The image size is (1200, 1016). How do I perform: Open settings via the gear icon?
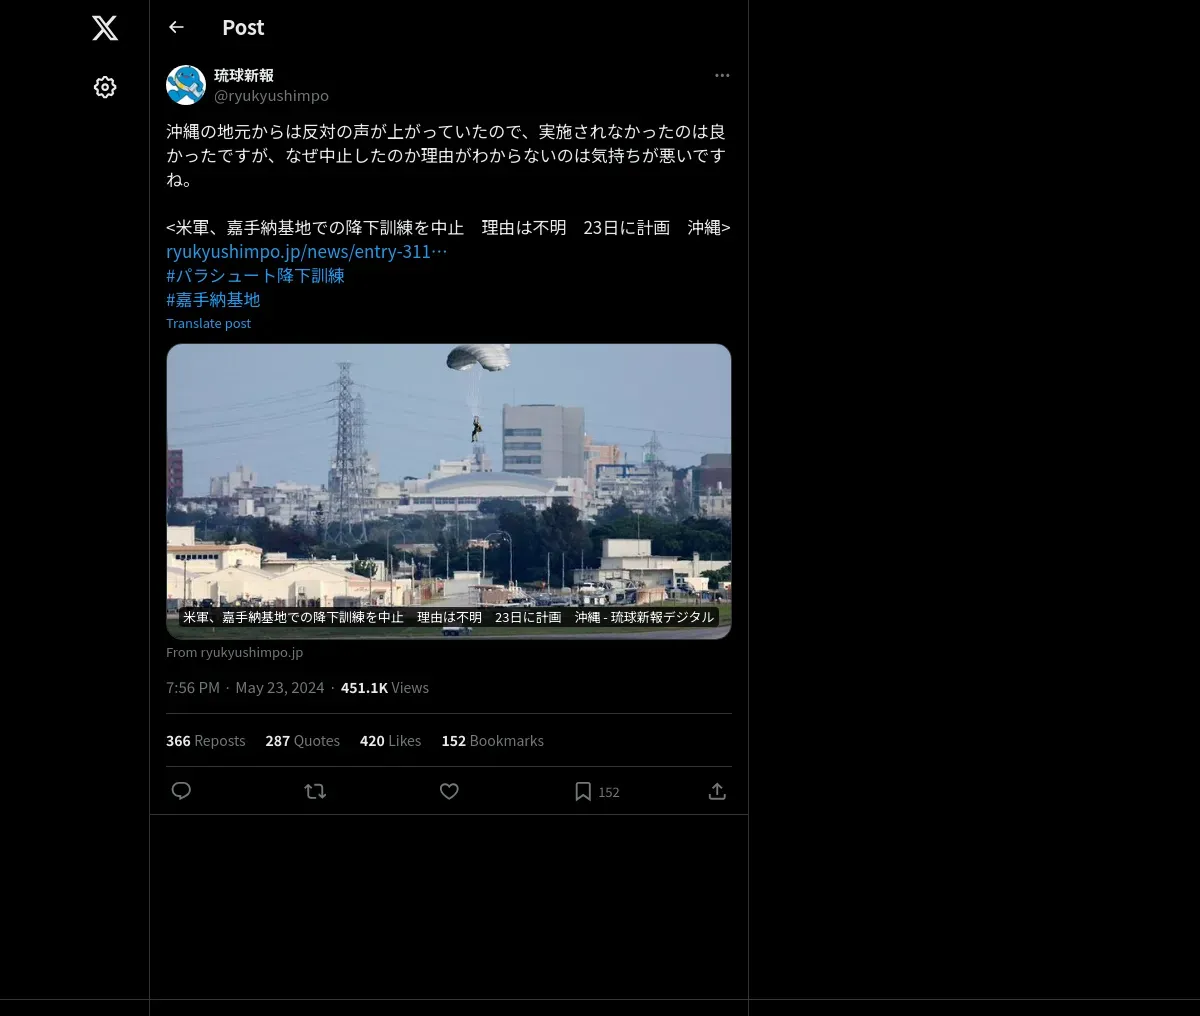[x=105, y=87]
